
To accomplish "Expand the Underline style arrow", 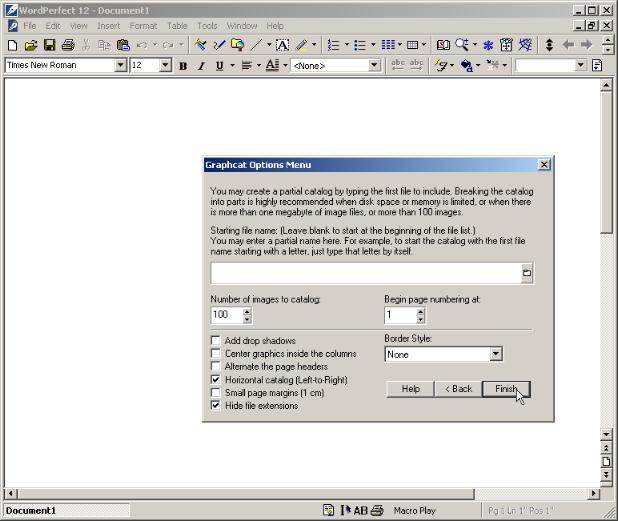I will pyautogui.click(x=232, y=66).
